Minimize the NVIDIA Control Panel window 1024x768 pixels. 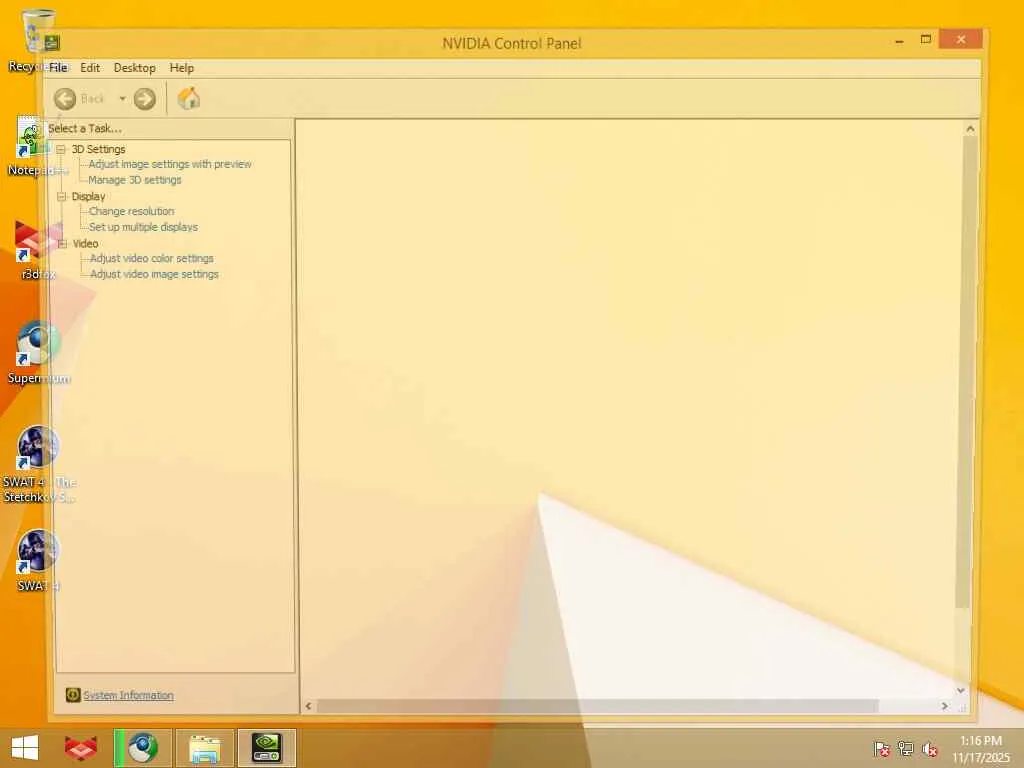pos(899,40)
